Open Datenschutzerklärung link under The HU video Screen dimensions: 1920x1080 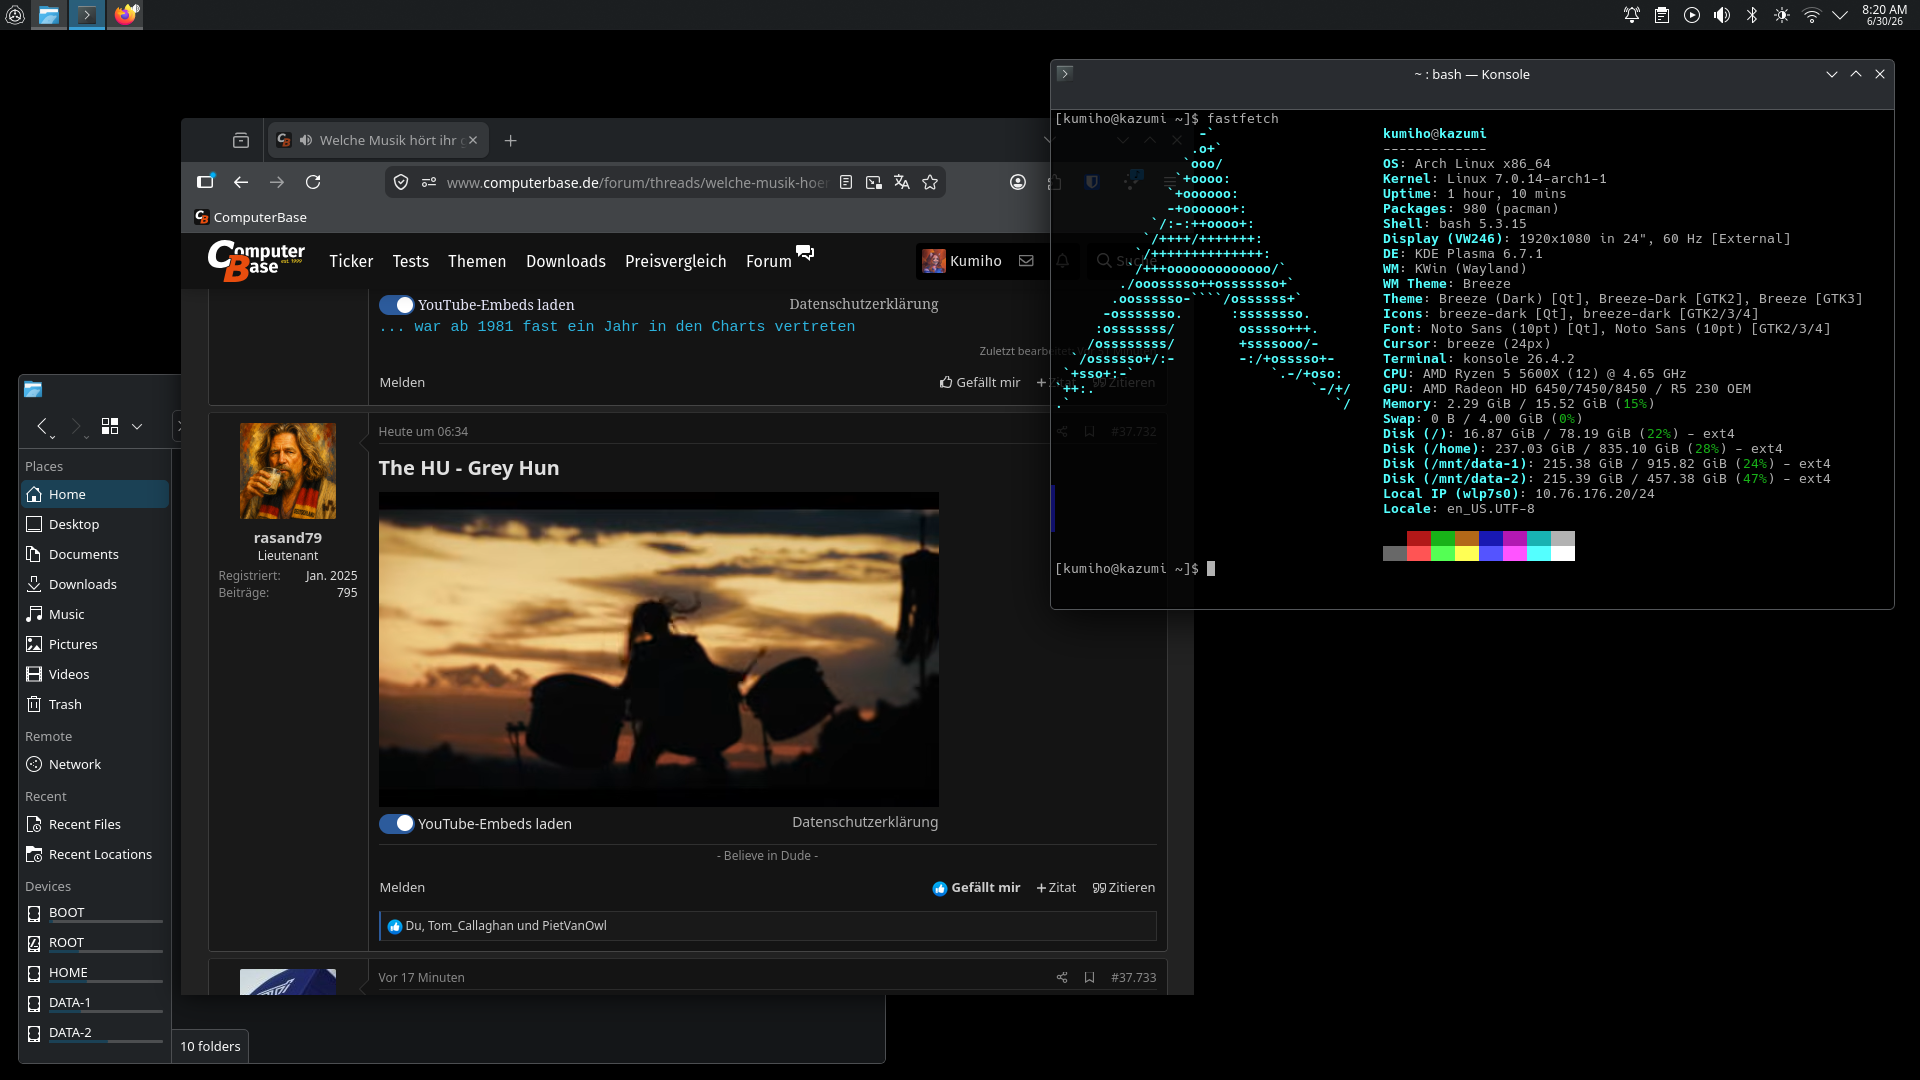pos(865,822)
